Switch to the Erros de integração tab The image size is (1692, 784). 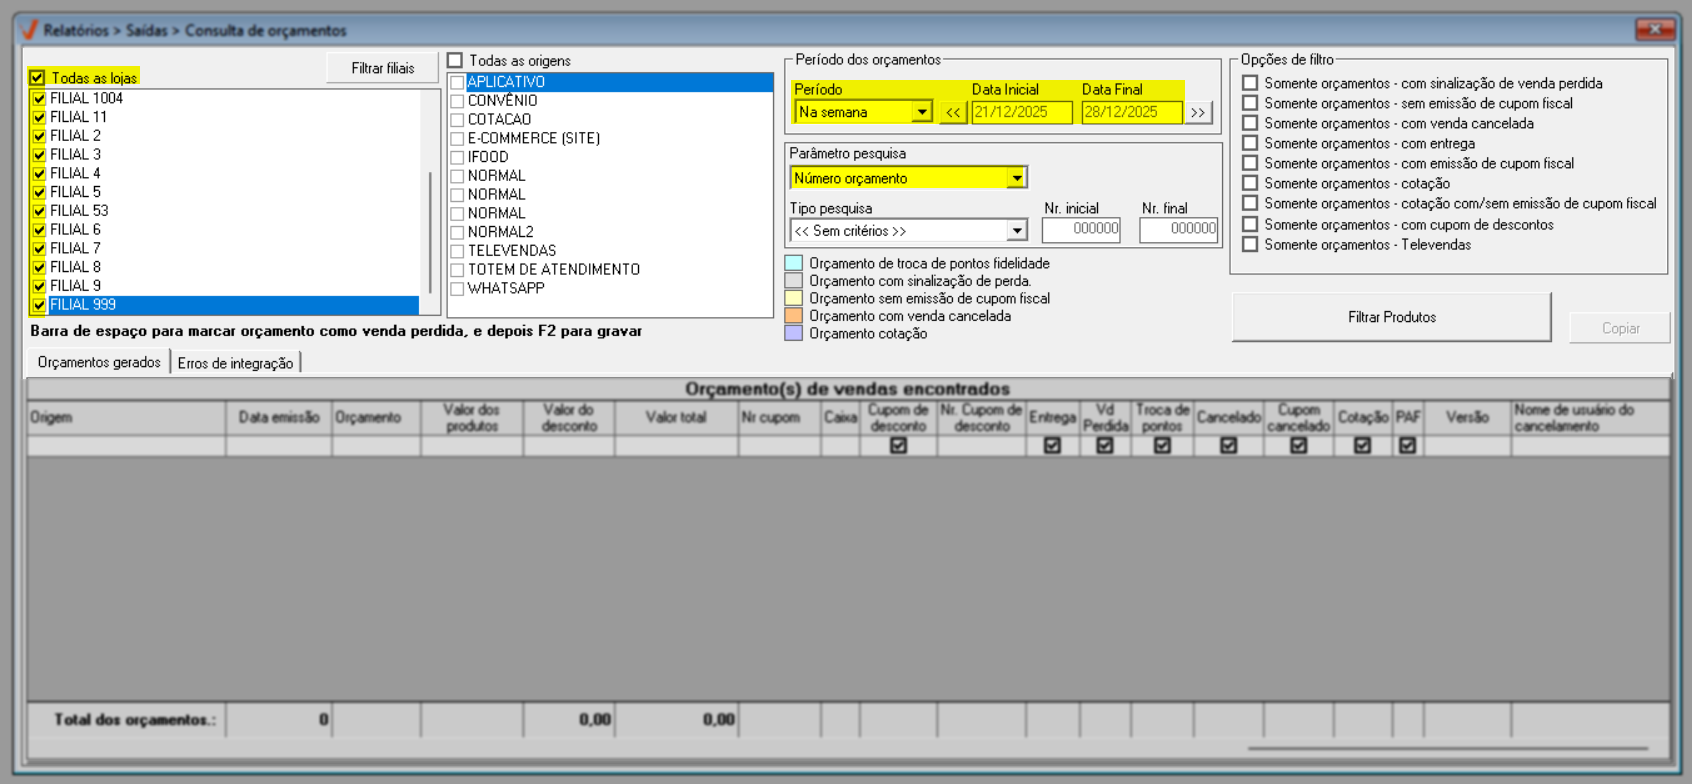point(235,363)
